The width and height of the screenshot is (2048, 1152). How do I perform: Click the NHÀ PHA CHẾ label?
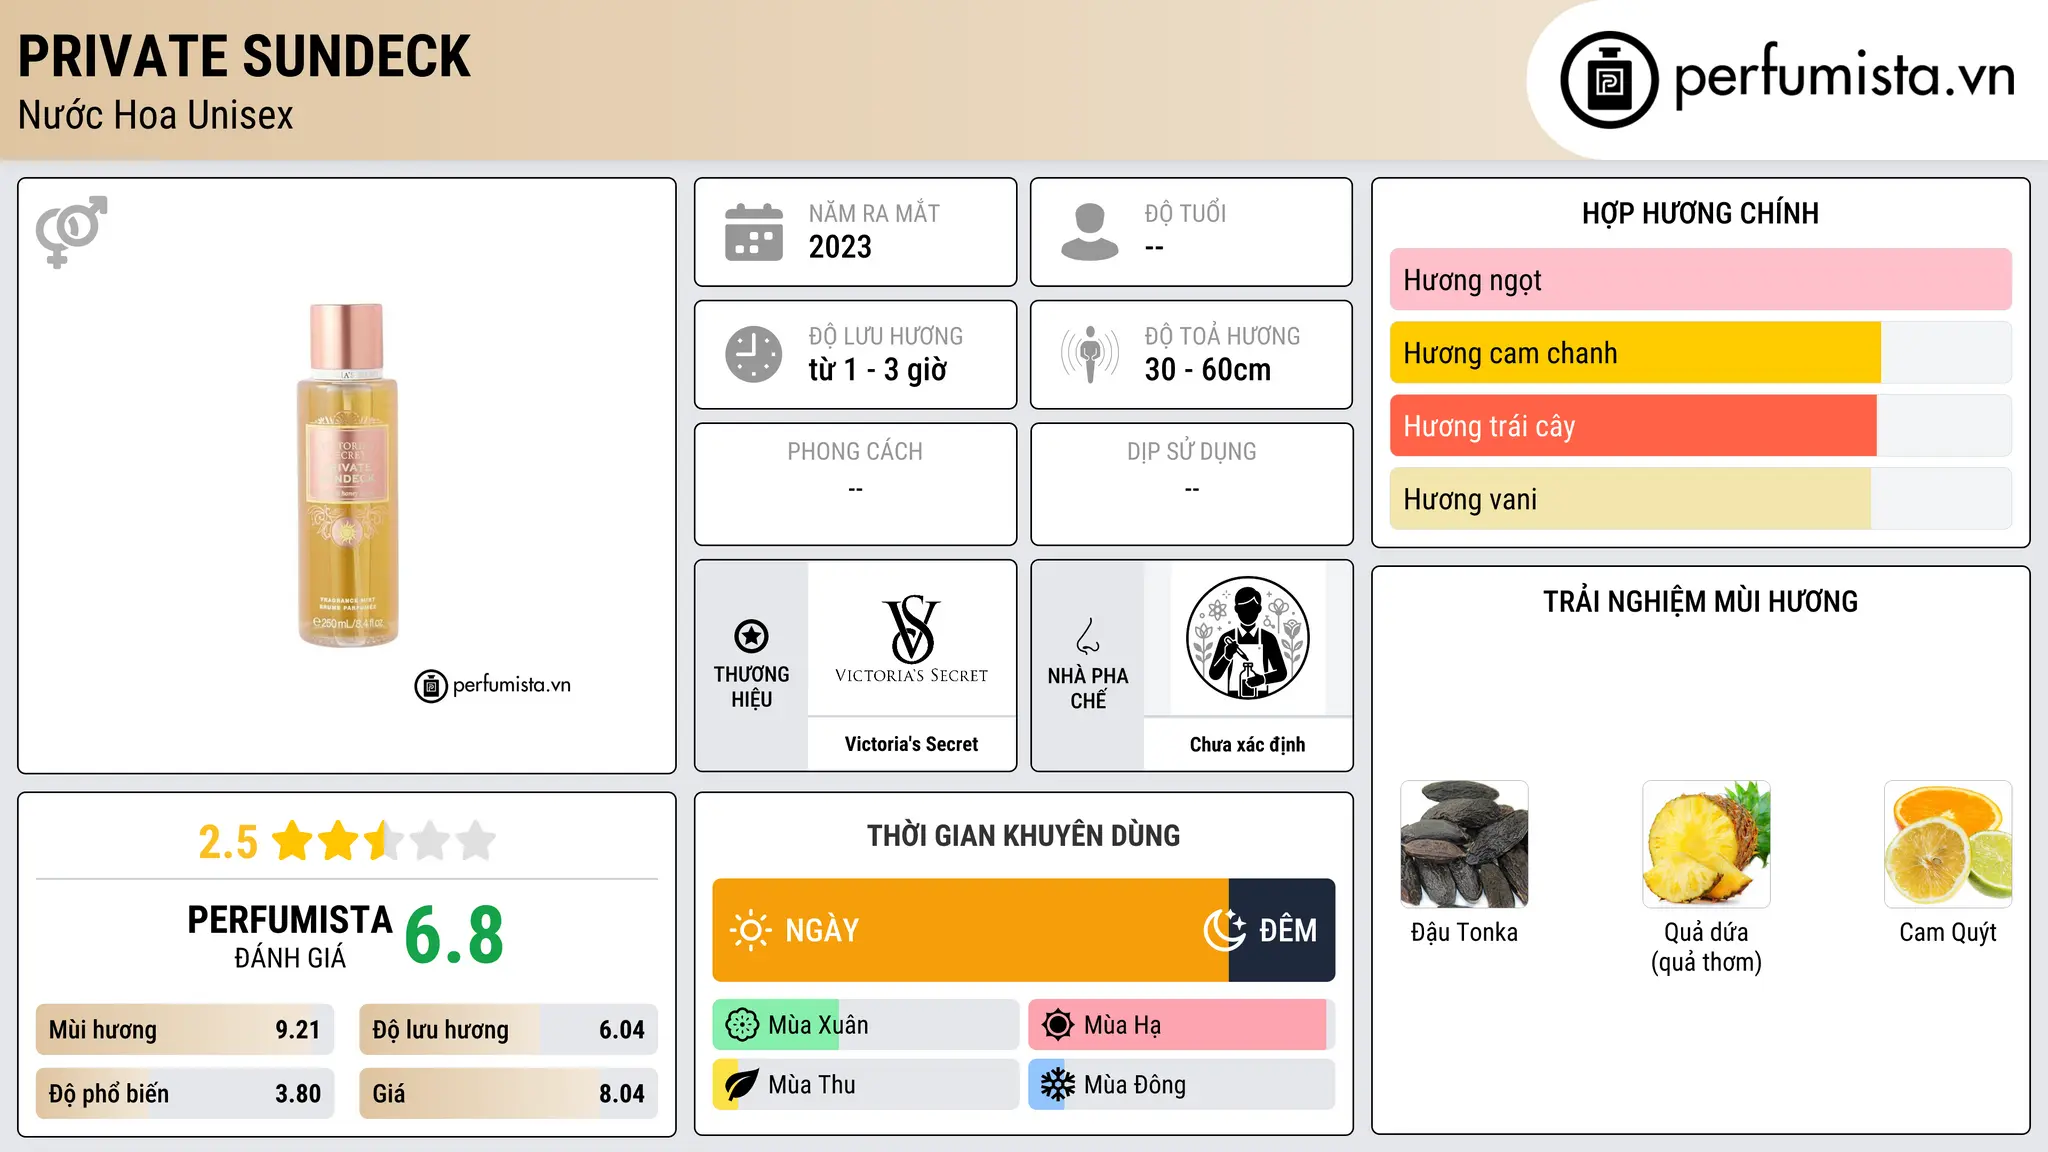pos(1088,688)
